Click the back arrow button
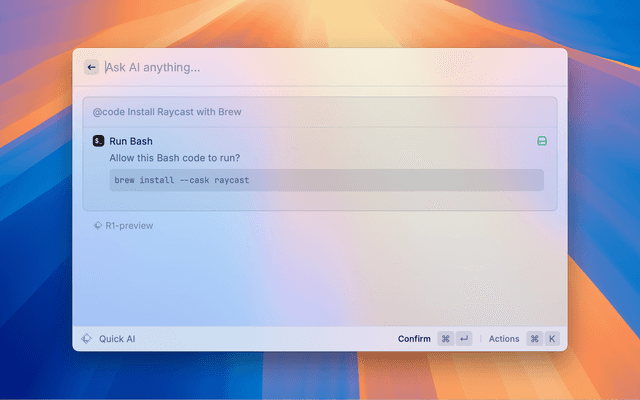 (x=92, y=67)
